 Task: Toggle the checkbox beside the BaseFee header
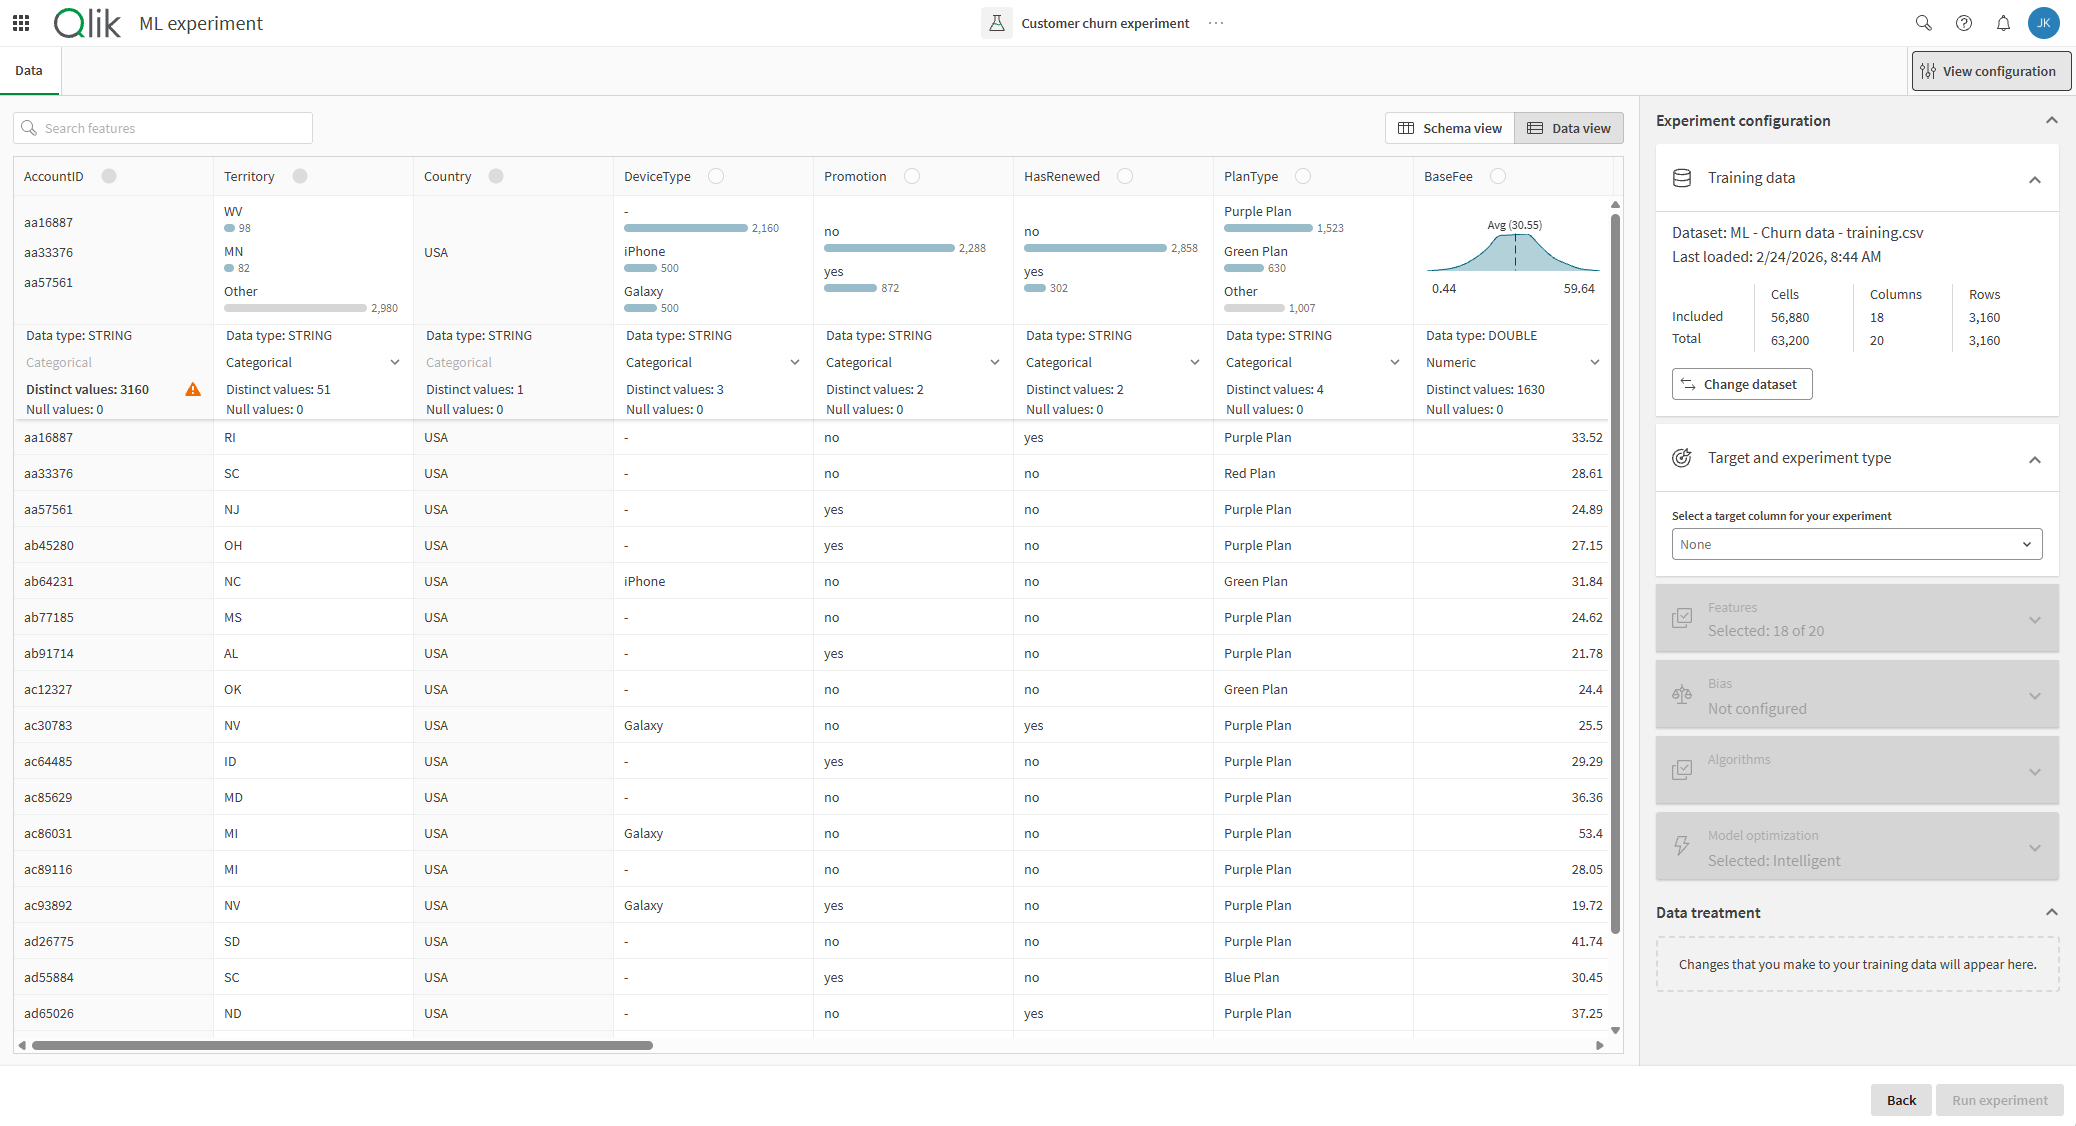tap(1498, 175)
